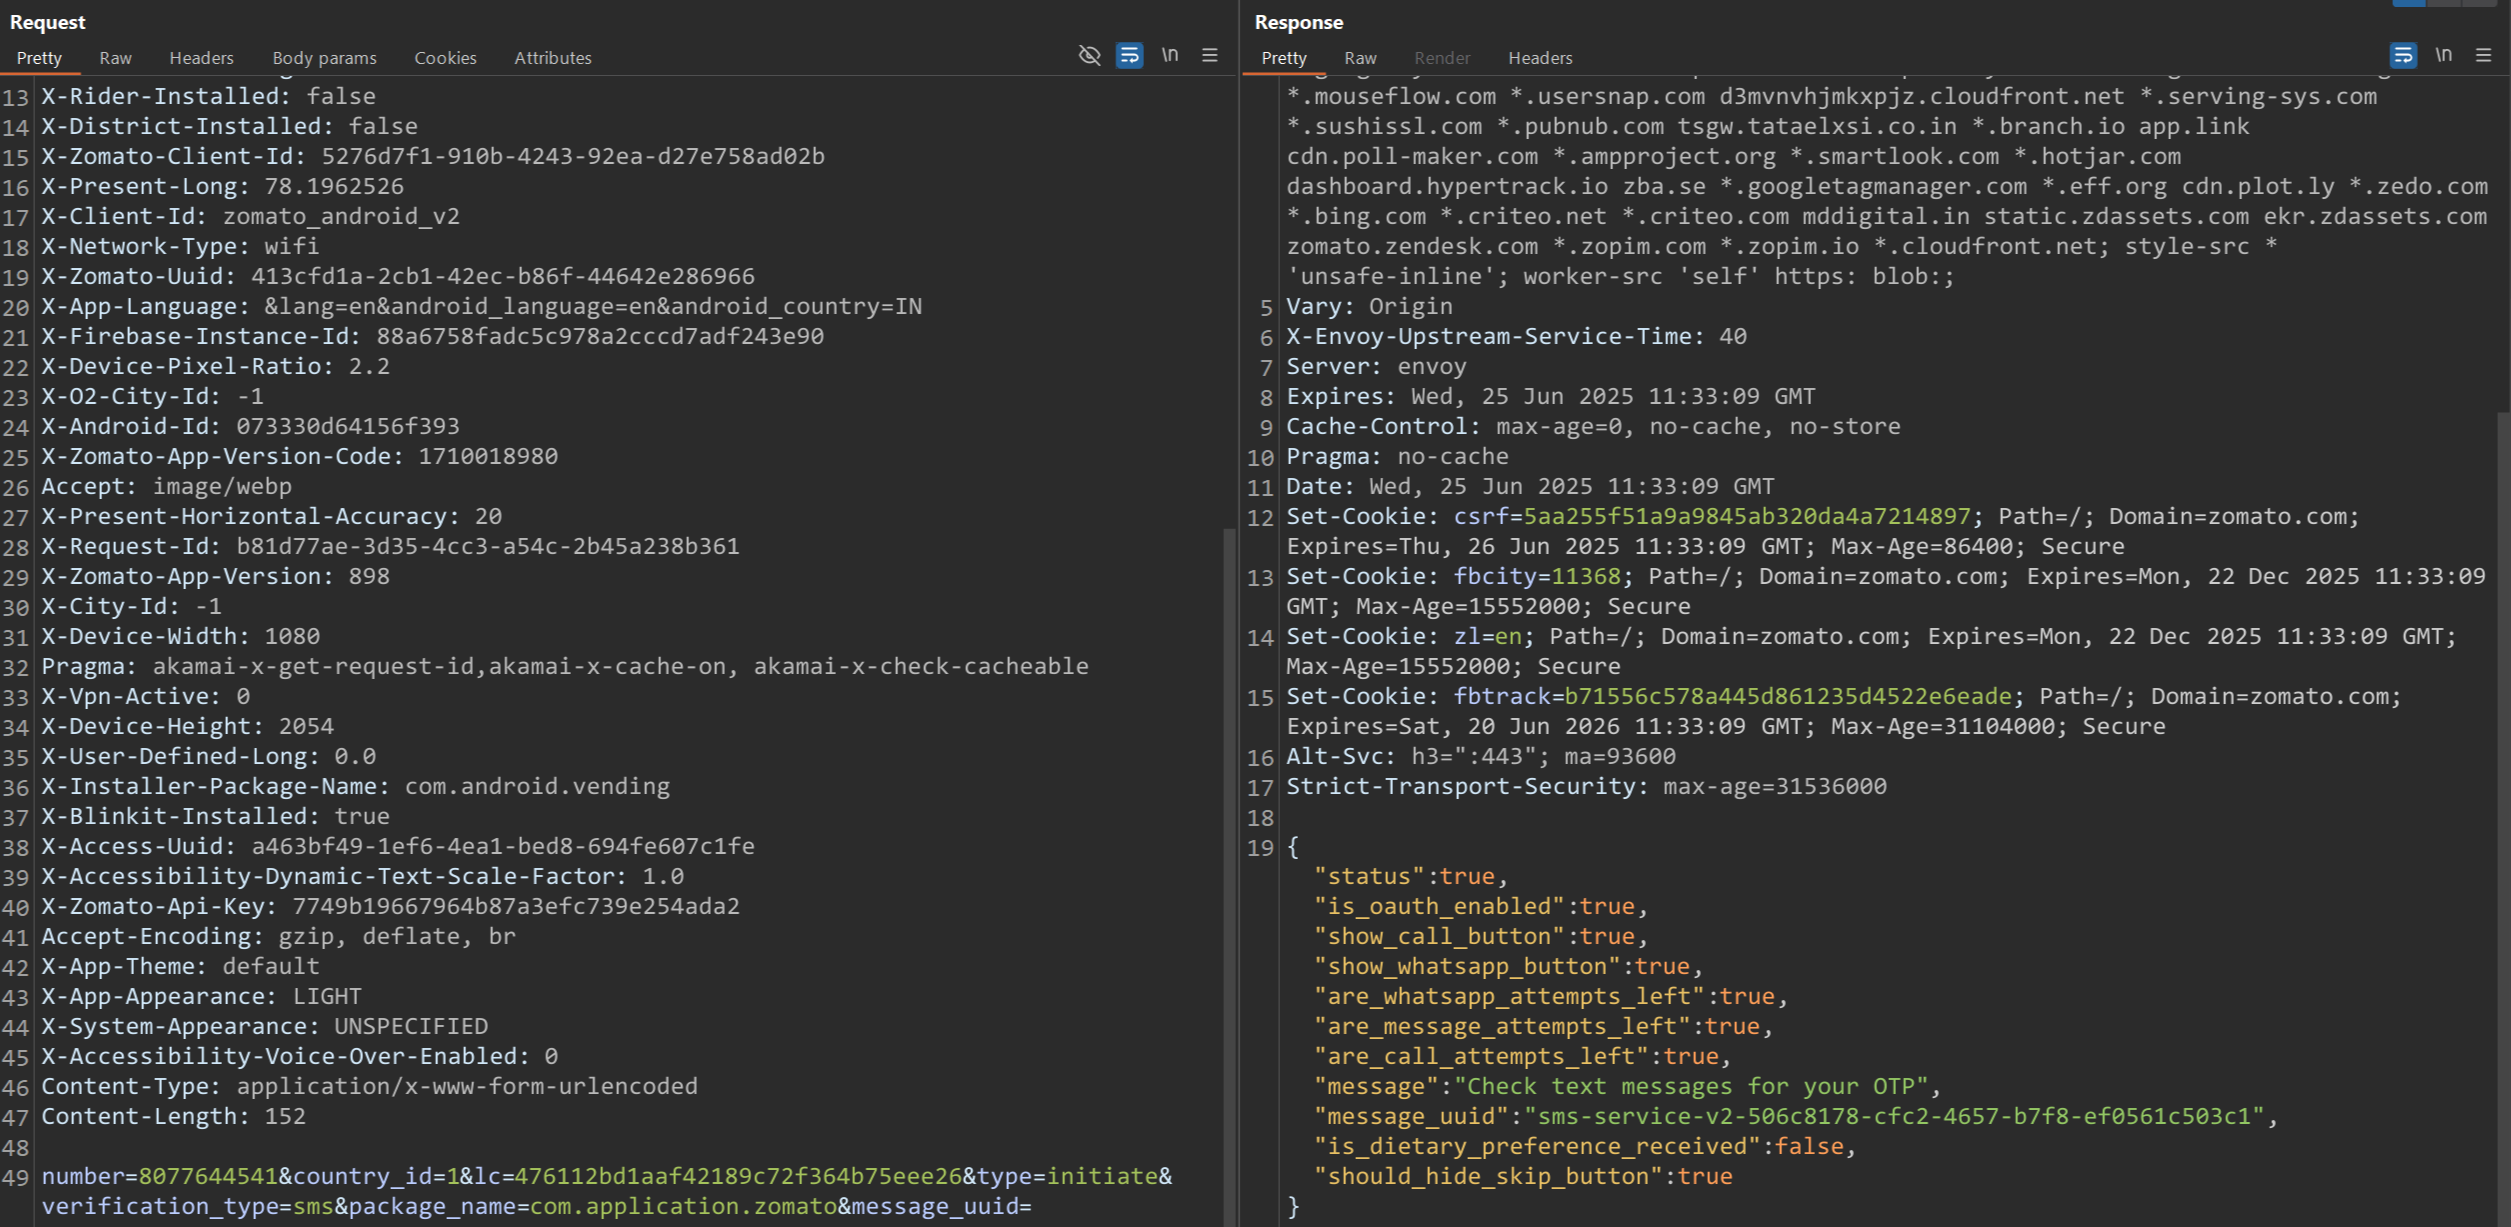The height and width of the screenshot is (1227, 2511).
Task: Open the Response Headers tab
Action: point(1540,58)
